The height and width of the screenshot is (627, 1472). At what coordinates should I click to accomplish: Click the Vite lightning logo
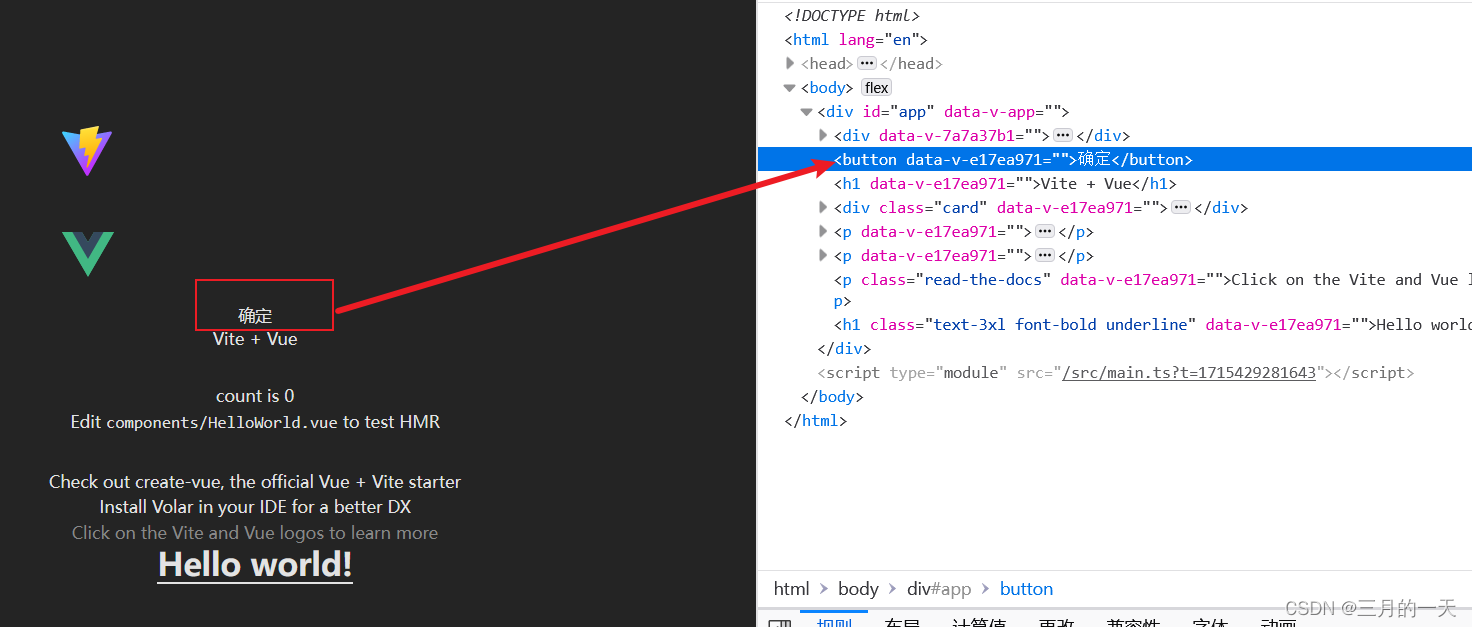tap(87, 151)
